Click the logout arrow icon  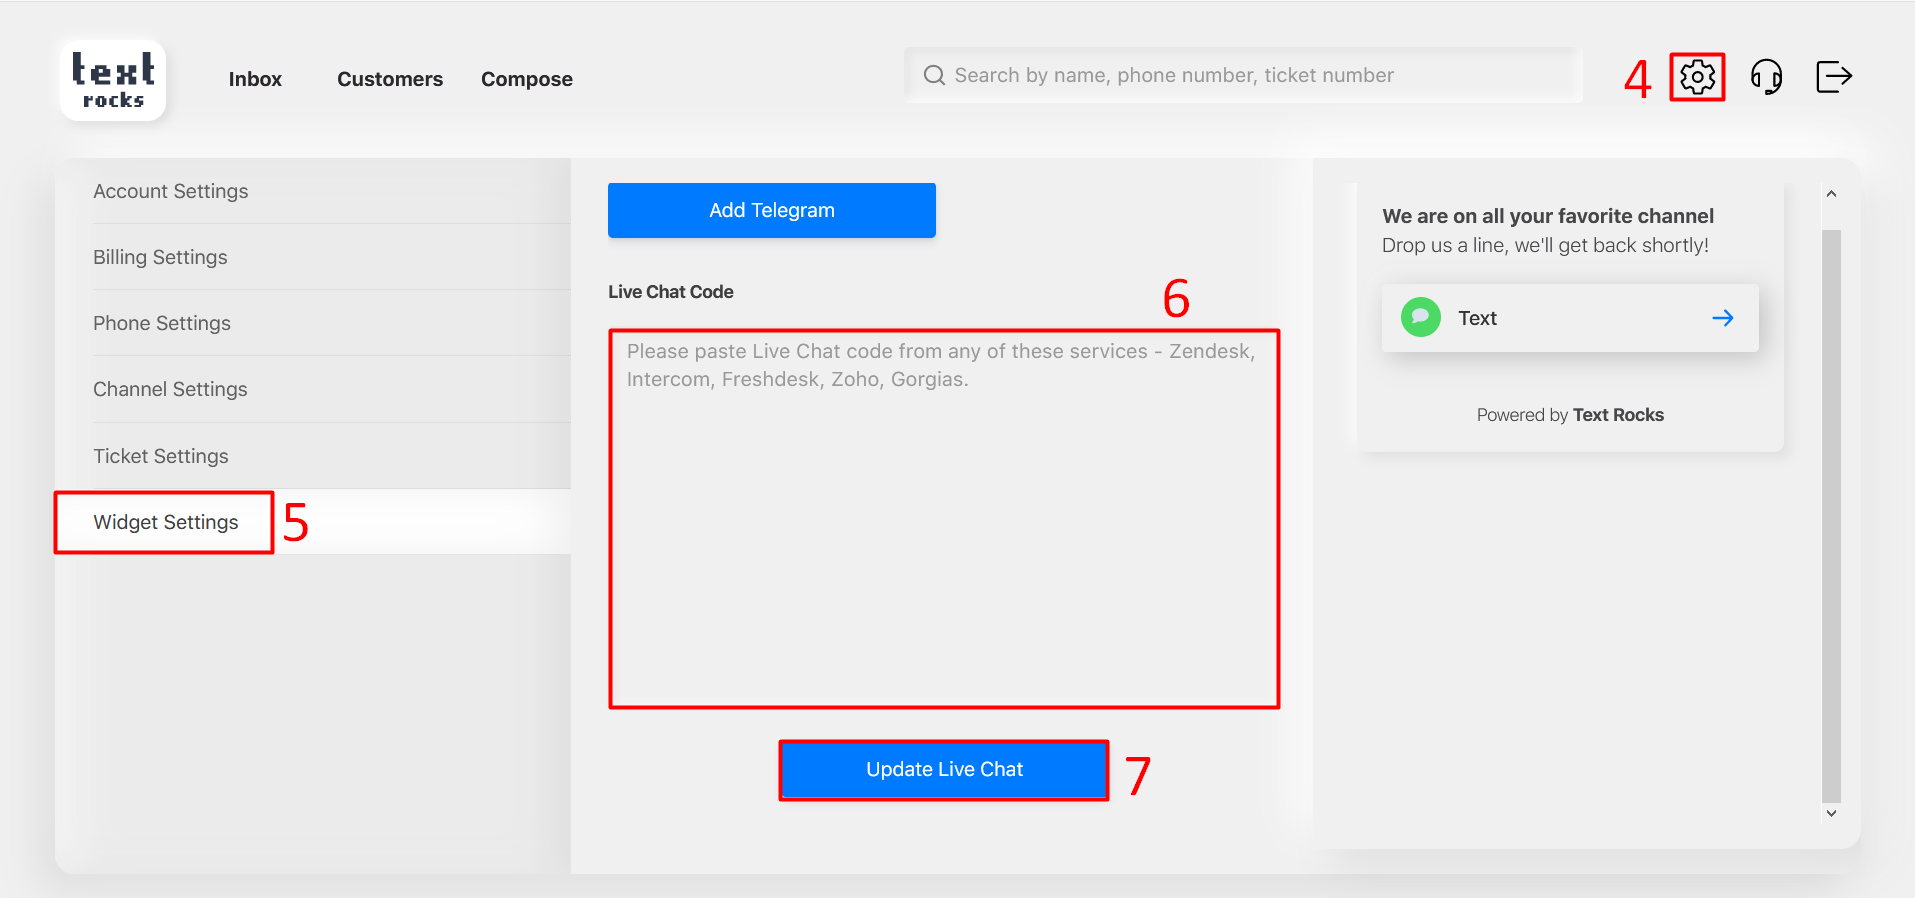point(1833,77)
